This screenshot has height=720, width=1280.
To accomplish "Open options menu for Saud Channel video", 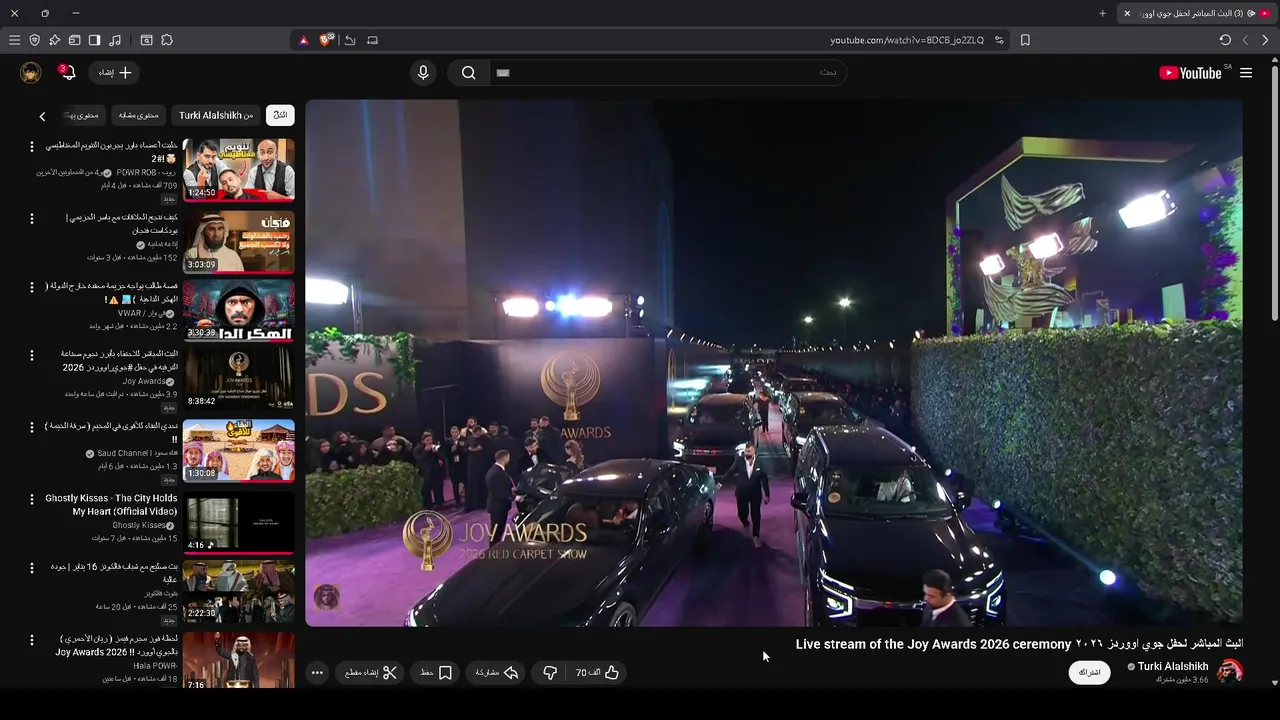I will (x=31, y=427).
